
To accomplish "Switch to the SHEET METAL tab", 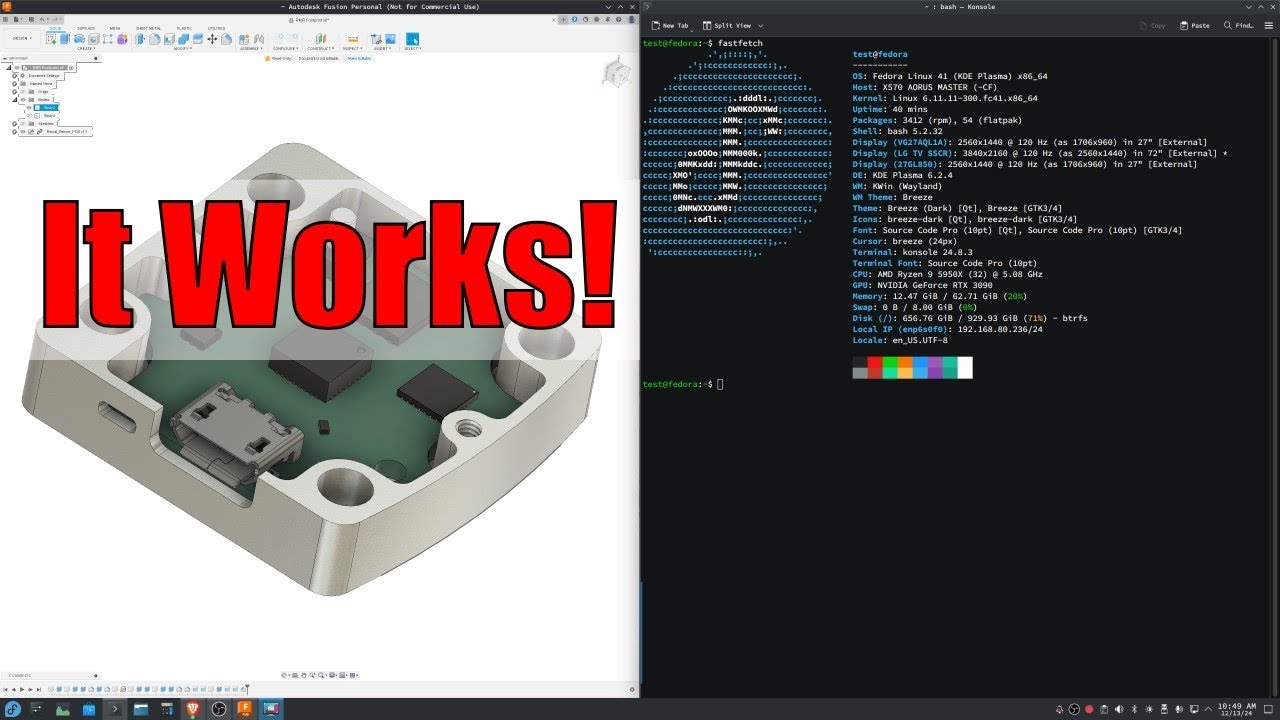I will [148, 28].
